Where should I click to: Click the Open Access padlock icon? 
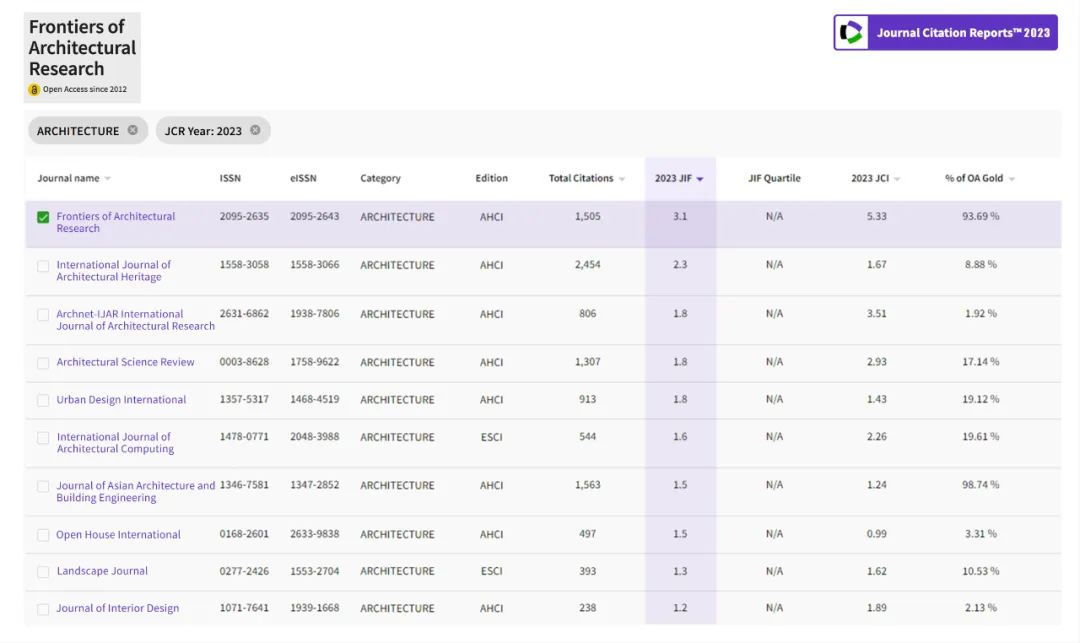(x=34, y=89)
